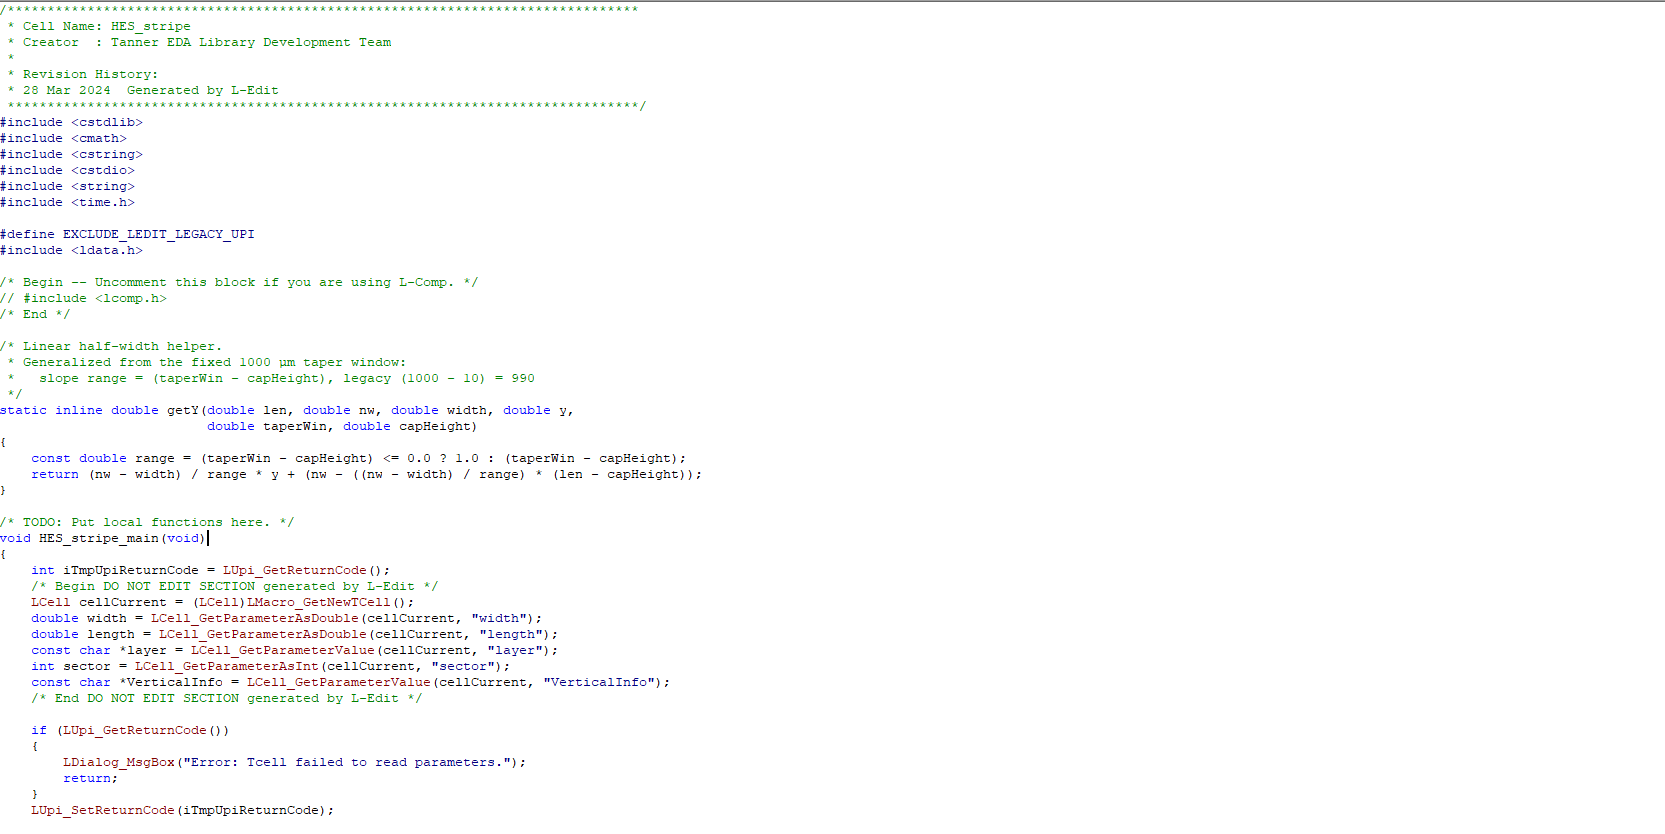Click the LDialog_MsgBox error call
Image resolution: width=1665 pixels, height=834 pixels.
point(118,762)
